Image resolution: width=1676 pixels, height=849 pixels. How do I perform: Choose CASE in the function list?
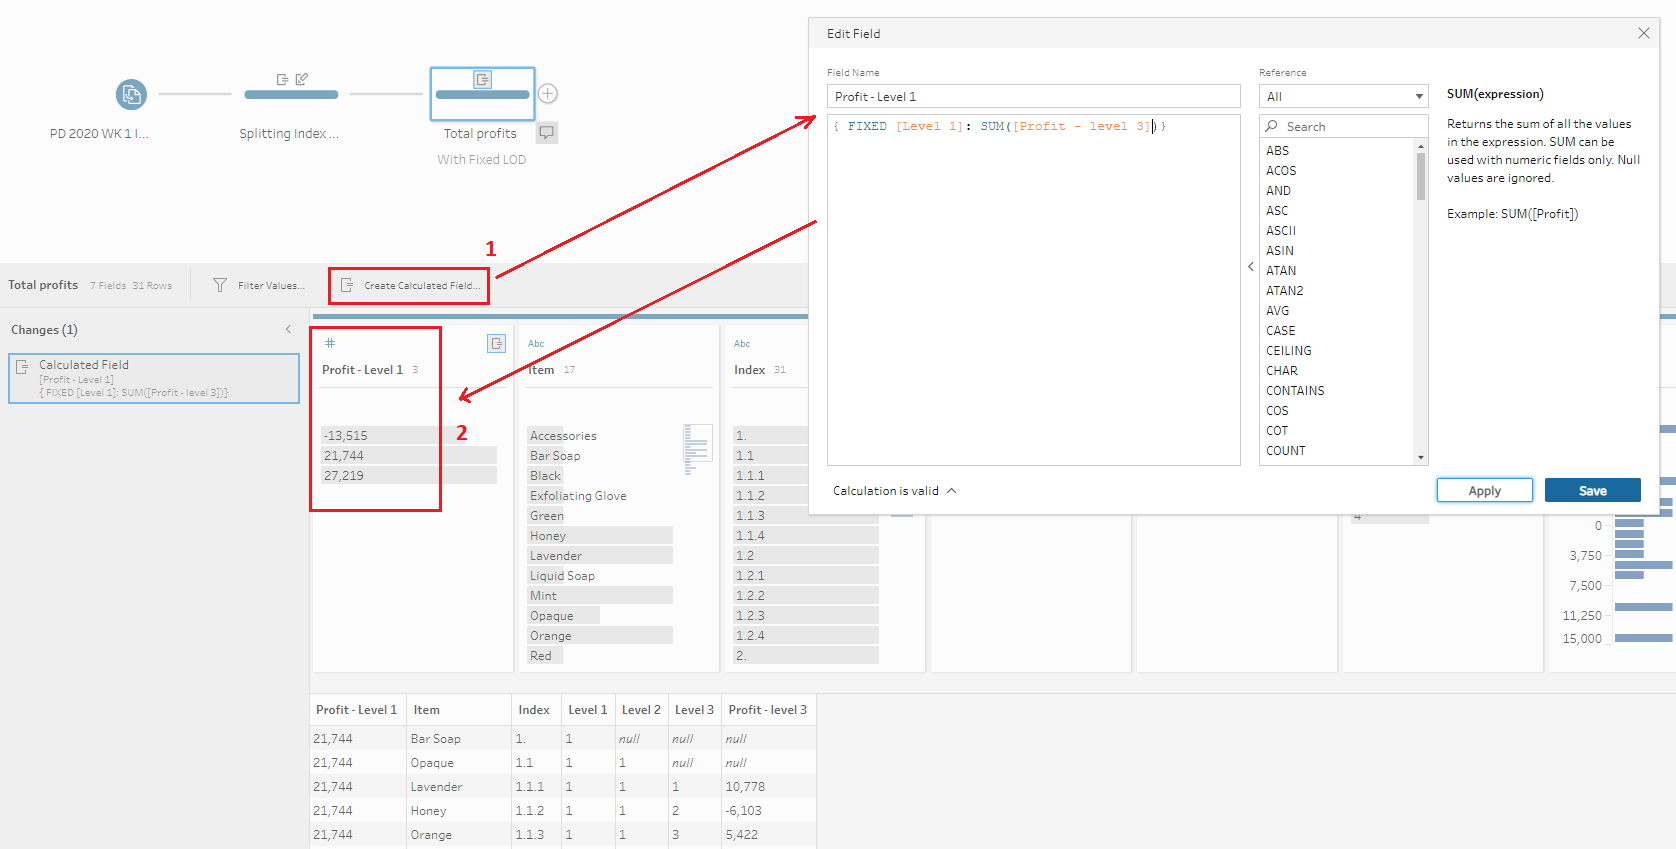pyautogui.click(x=1281, y=331)
